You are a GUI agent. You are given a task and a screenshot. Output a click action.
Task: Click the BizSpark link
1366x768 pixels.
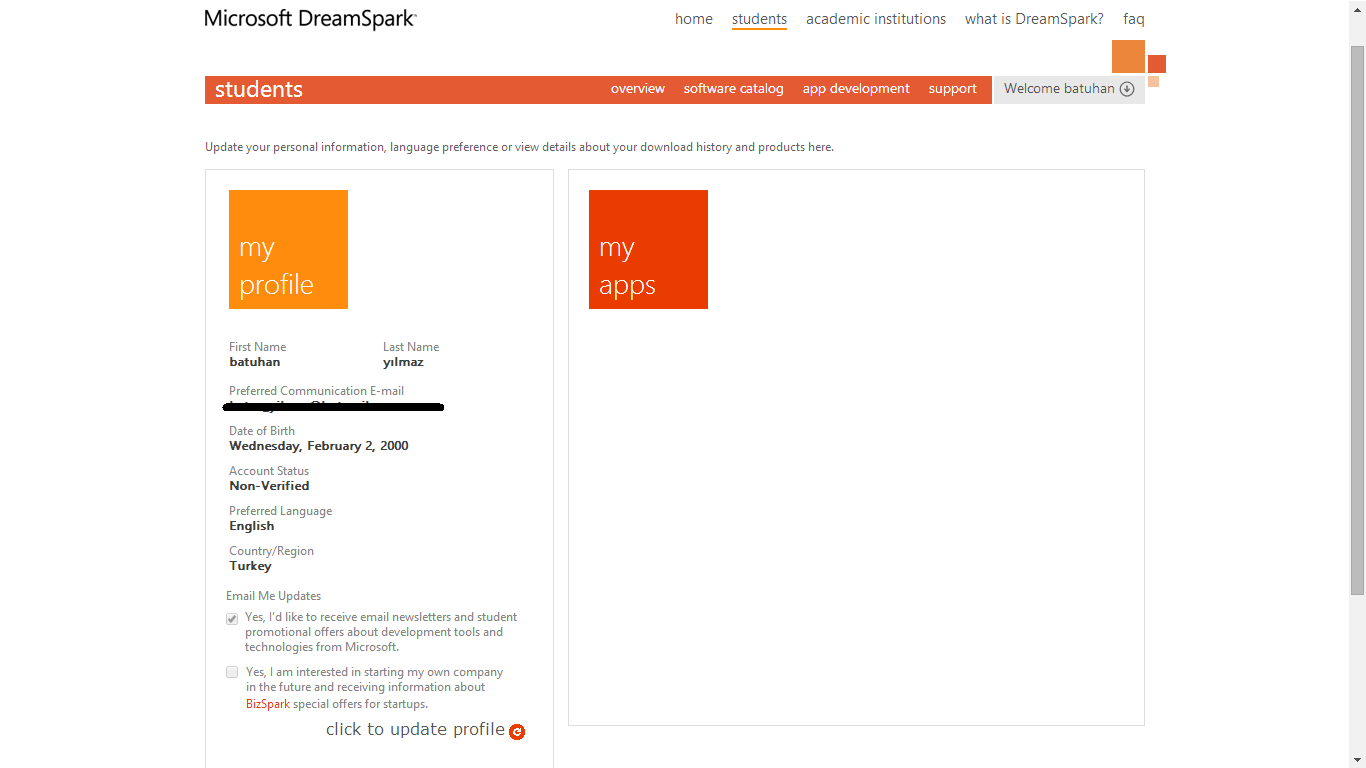(268, 704)
